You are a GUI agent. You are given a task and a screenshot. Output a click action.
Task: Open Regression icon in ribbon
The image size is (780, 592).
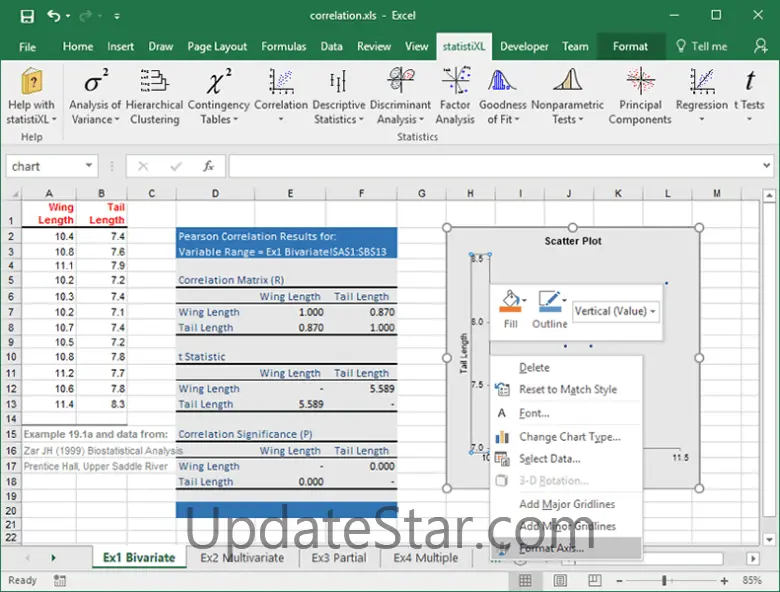(702, 81)
